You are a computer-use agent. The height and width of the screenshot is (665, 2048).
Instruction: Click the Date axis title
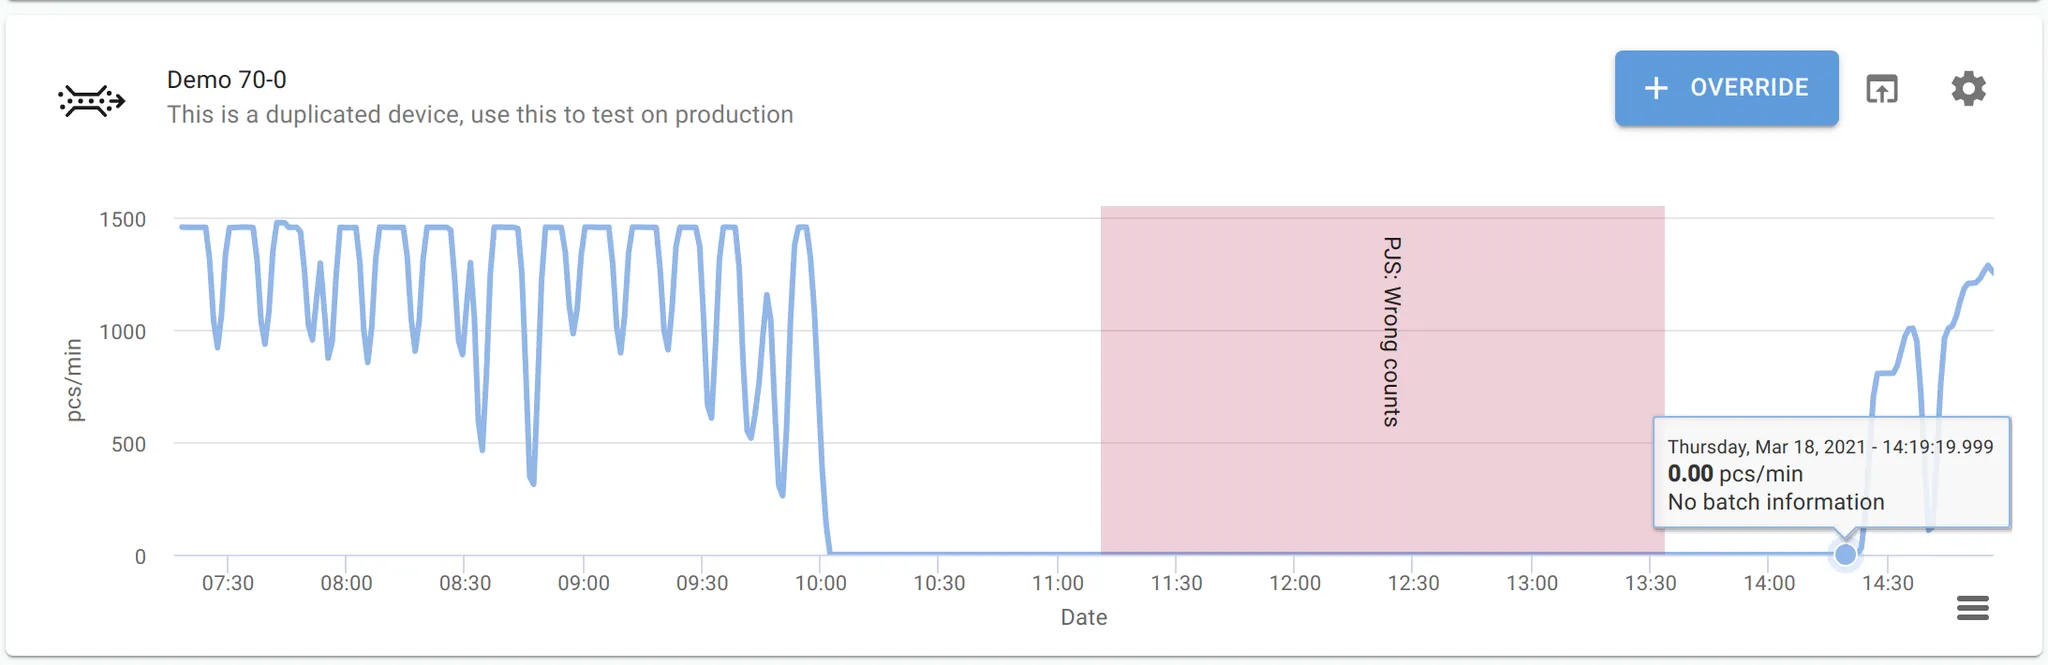click(1083, 617)
